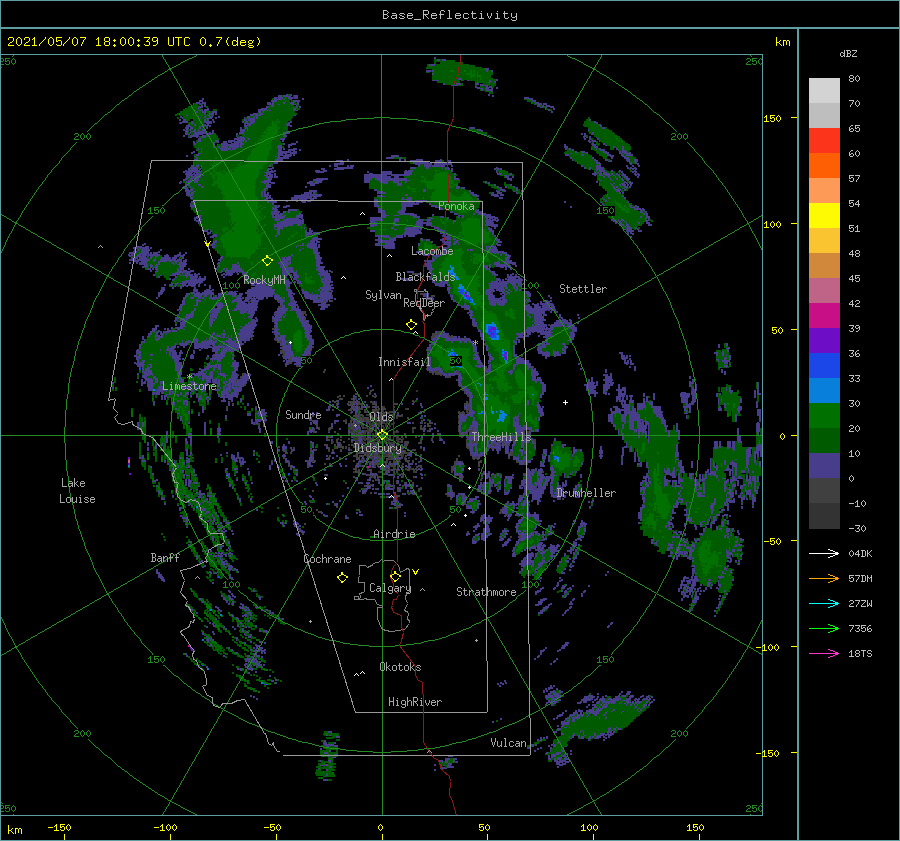Click the Lake Louise label
Viewport: 900px width, 841px height.
(77, 491)
